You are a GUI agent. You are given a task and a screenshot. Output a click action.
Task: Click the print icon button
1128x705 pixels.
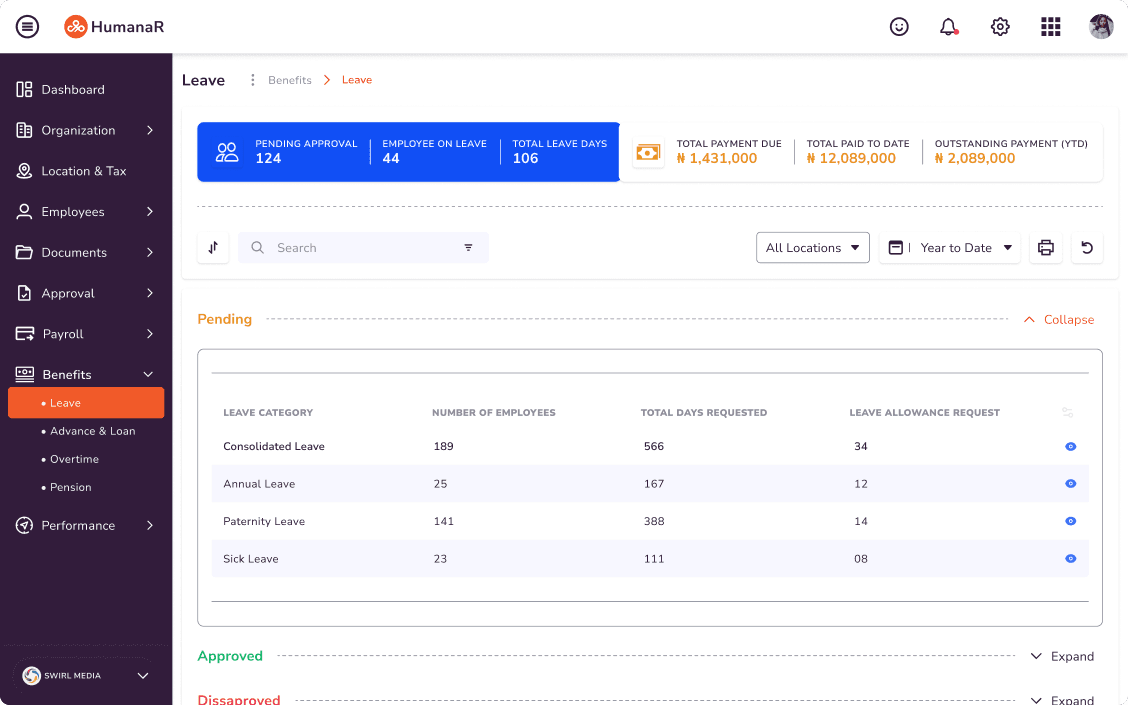click(1045, 247)
